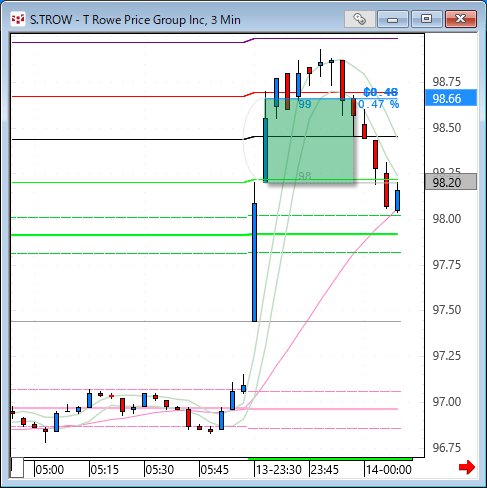Viewport: 487px width, 488px height.
Task: Click the 05:15 time axis label
Action: pyautogui.click(x=105, y=470)
